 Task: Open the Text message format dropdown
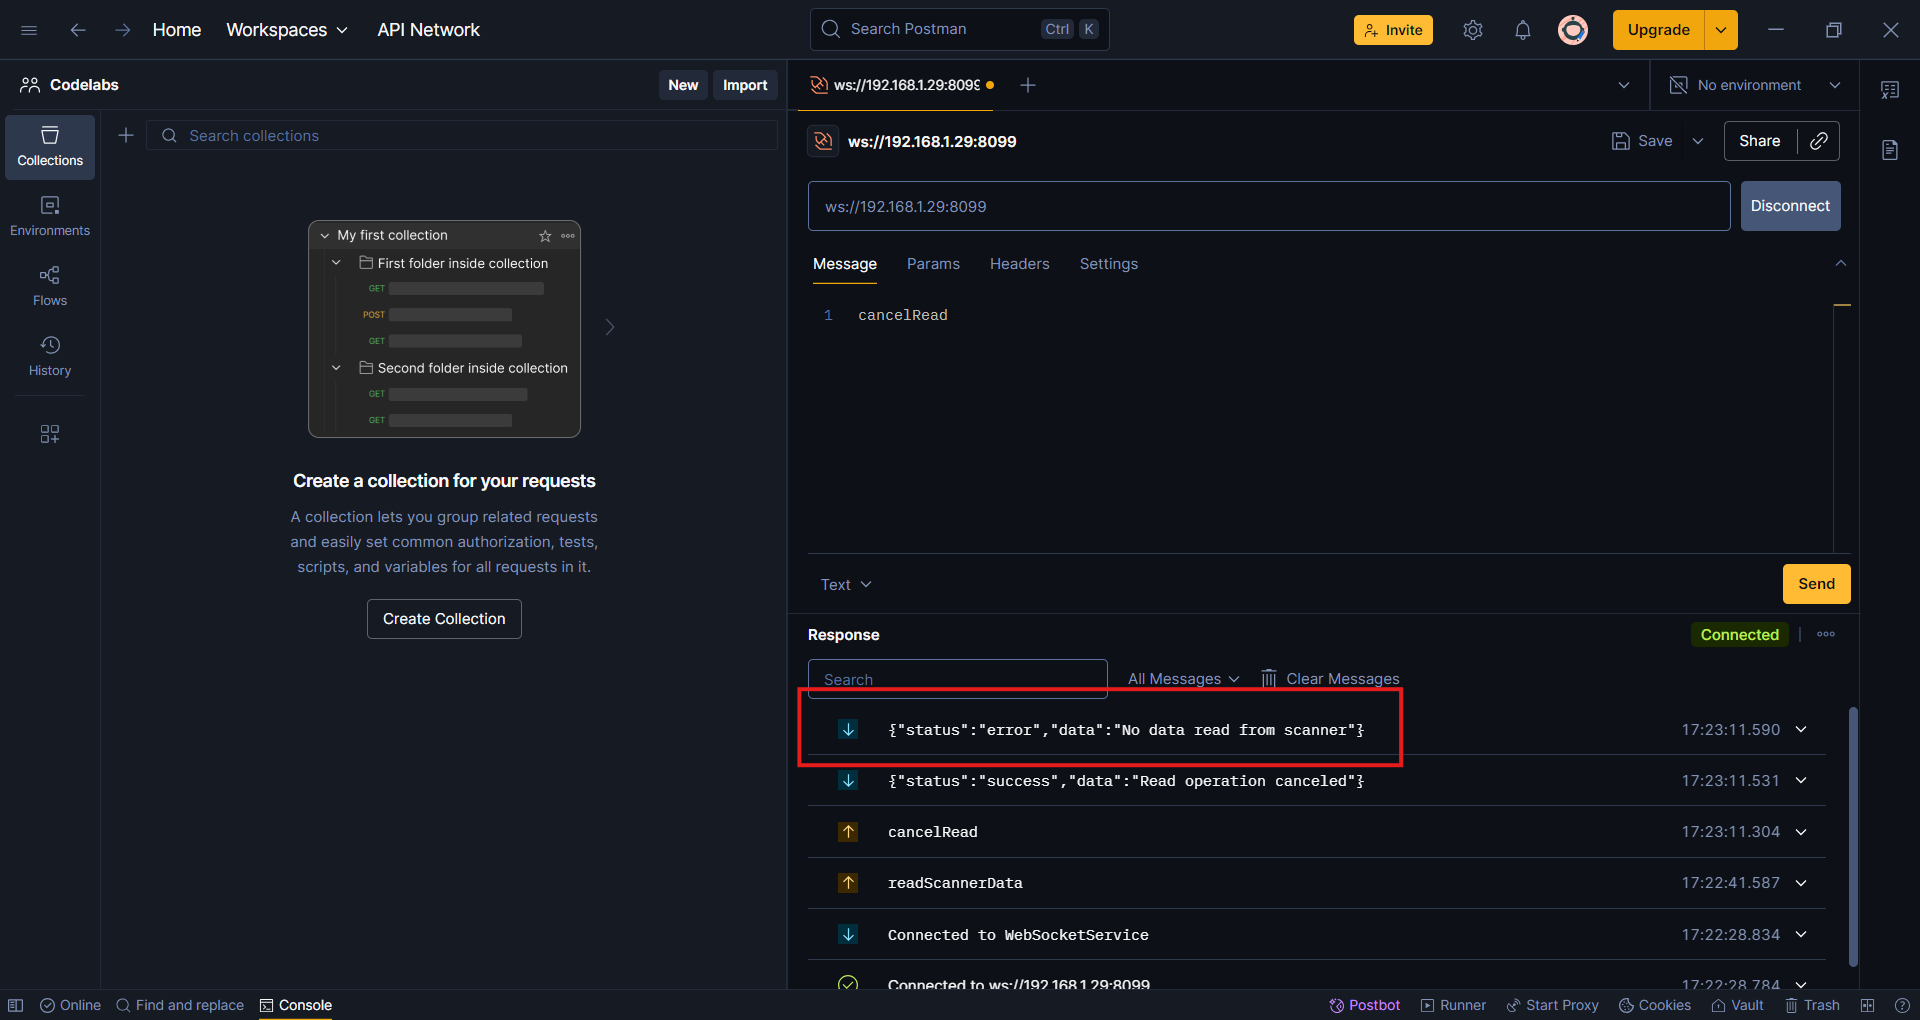[846, 585]
